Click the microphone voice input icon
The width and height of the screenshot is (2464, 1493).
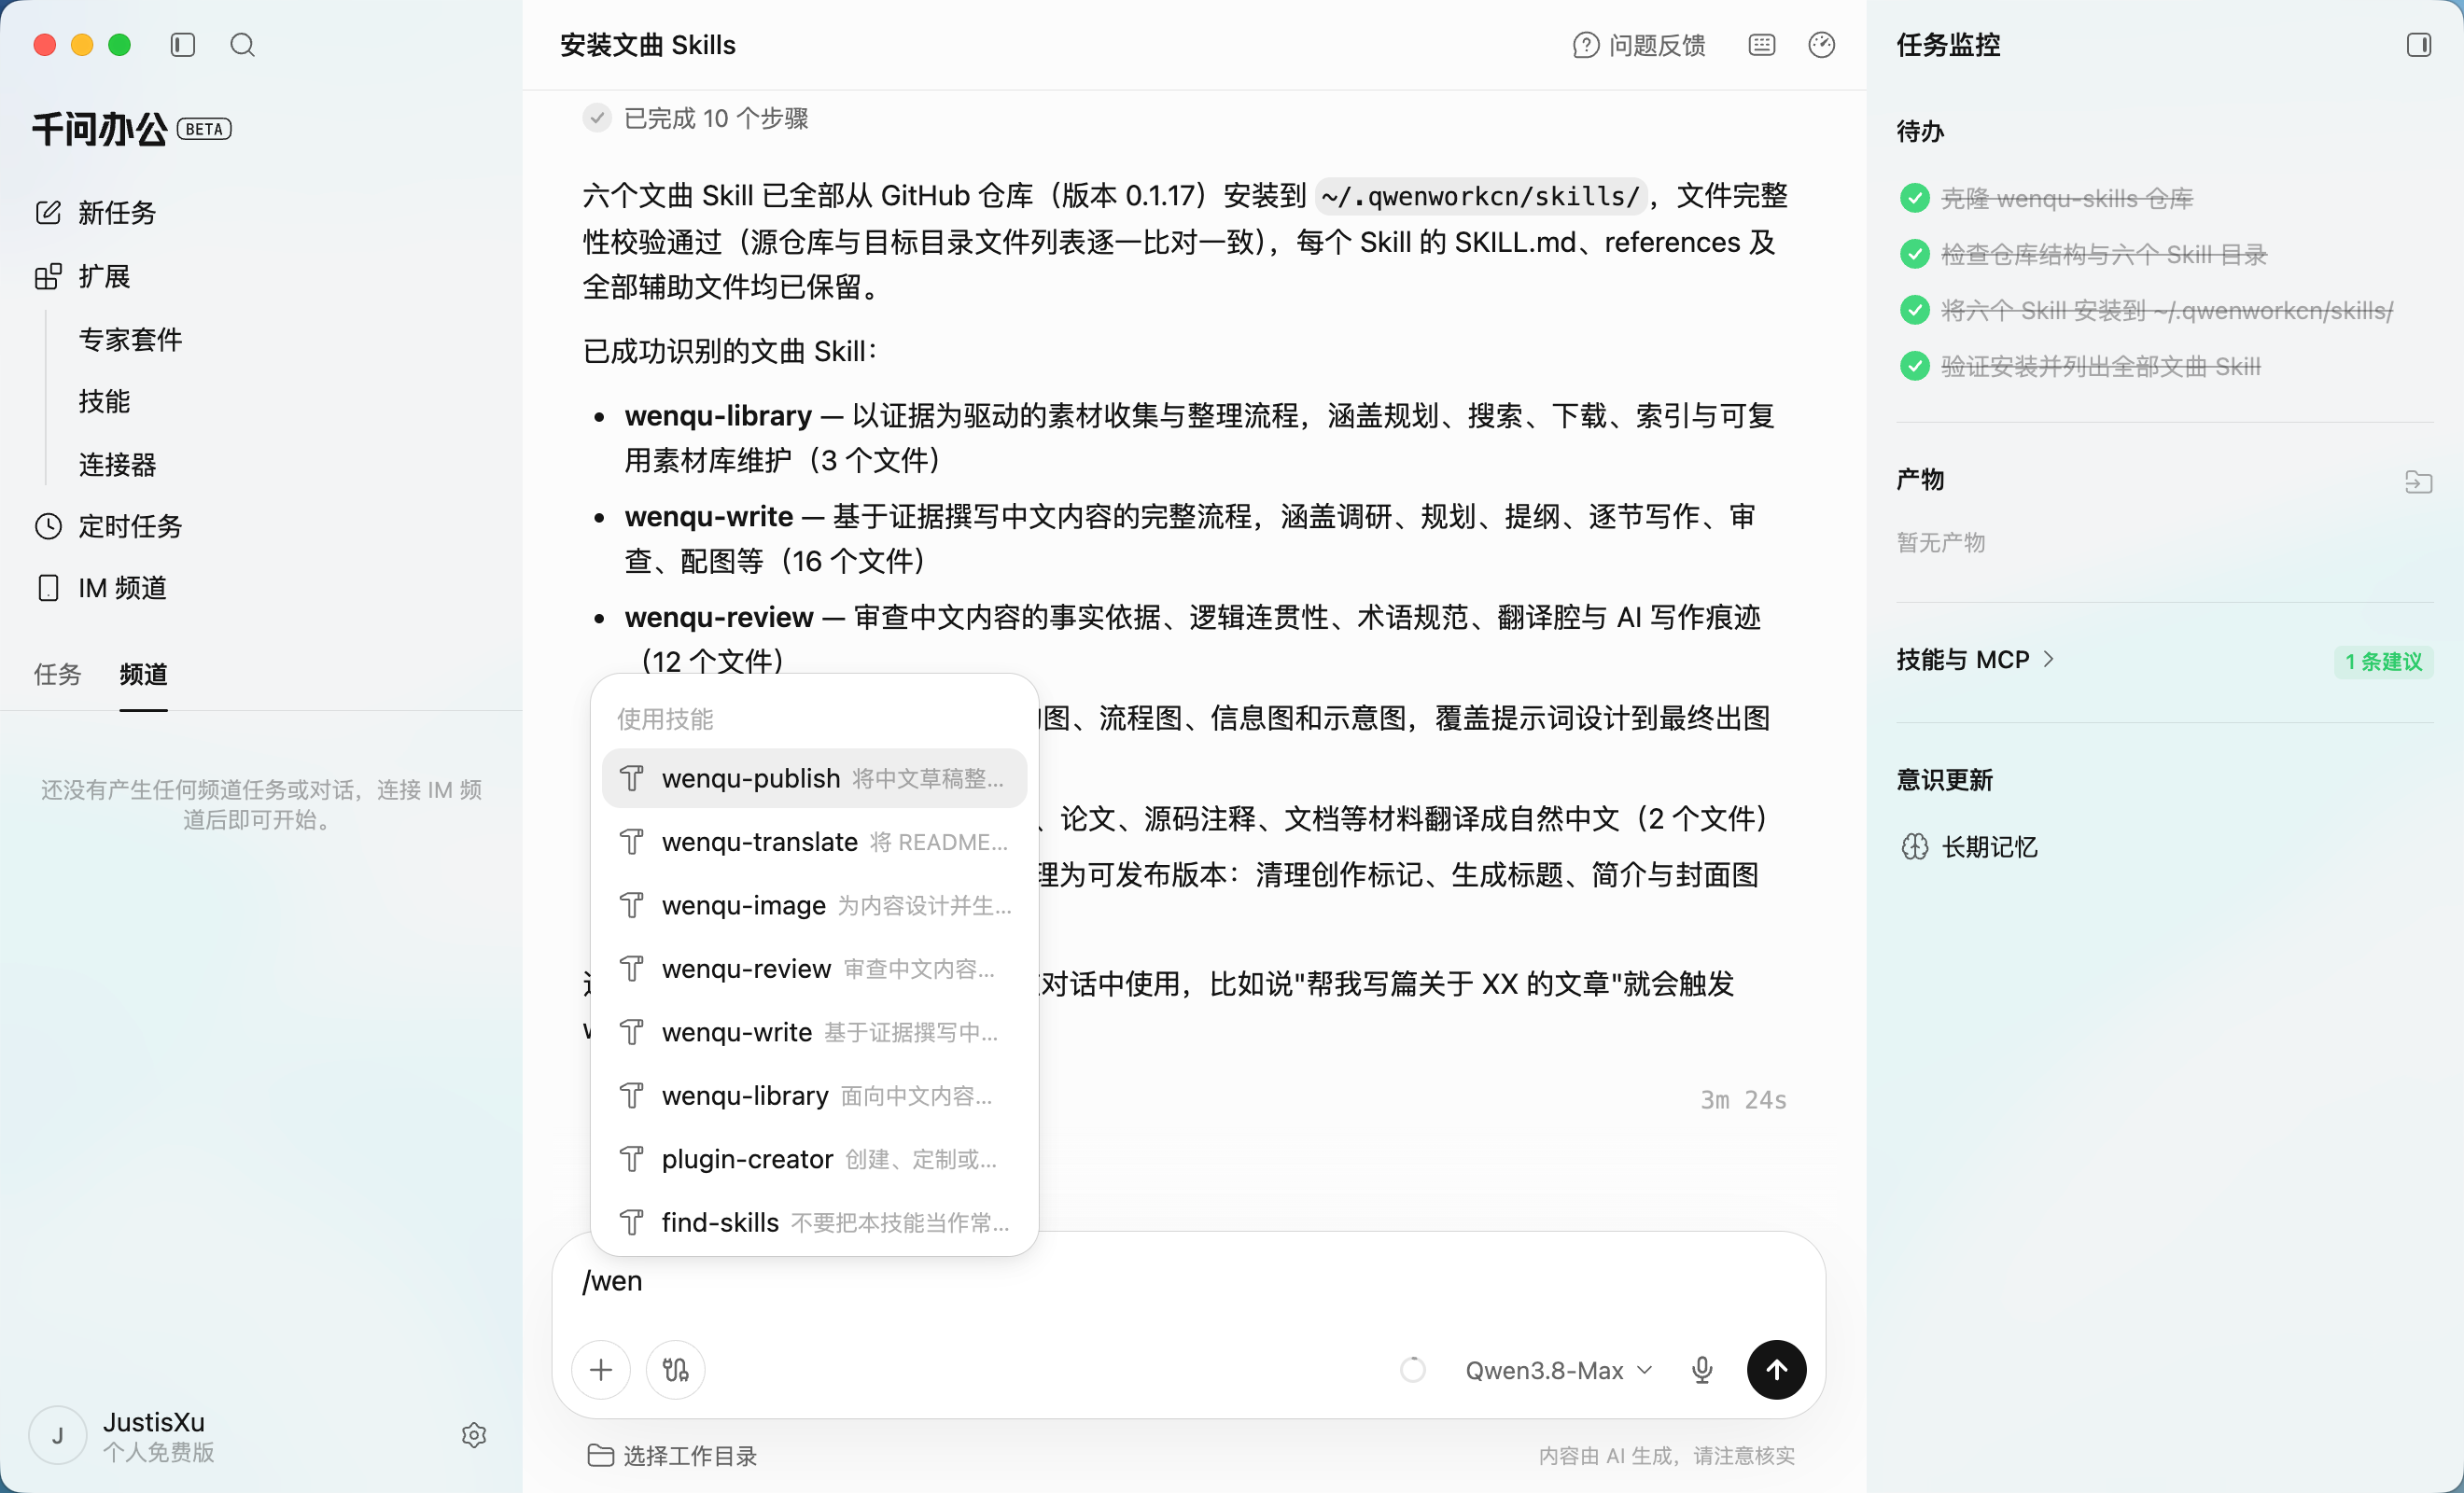pyautogui.click(x=1702, y=1369)
